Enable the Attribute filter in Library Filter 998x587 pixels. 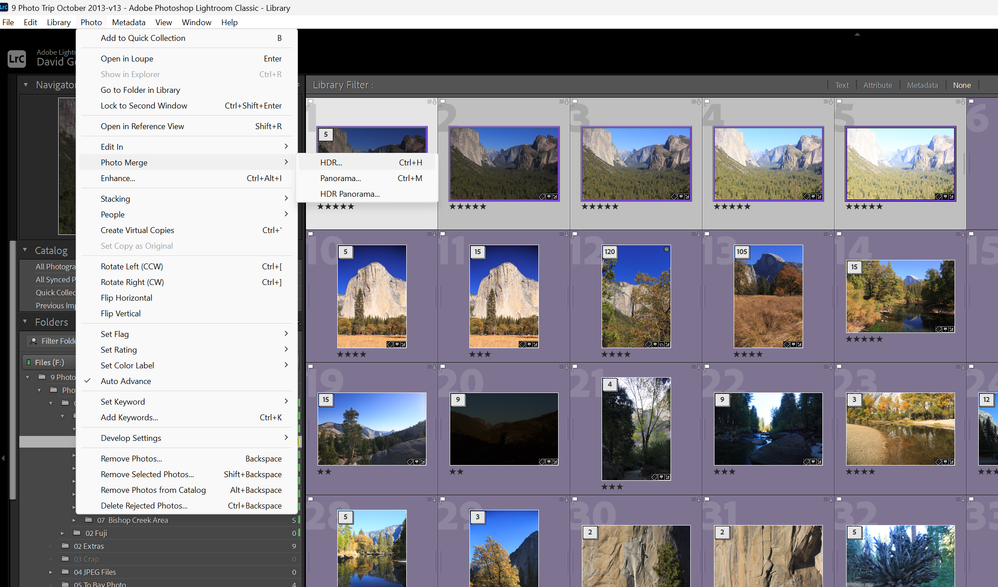[x=877, y=85]
